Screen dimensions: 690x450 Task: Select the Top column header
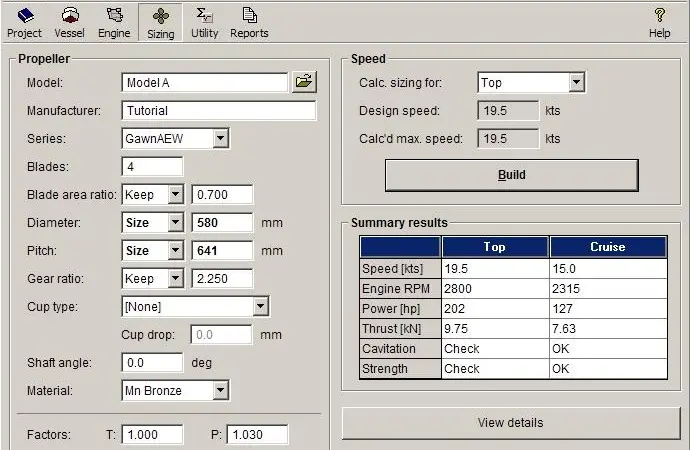click(x=495, y=247)
